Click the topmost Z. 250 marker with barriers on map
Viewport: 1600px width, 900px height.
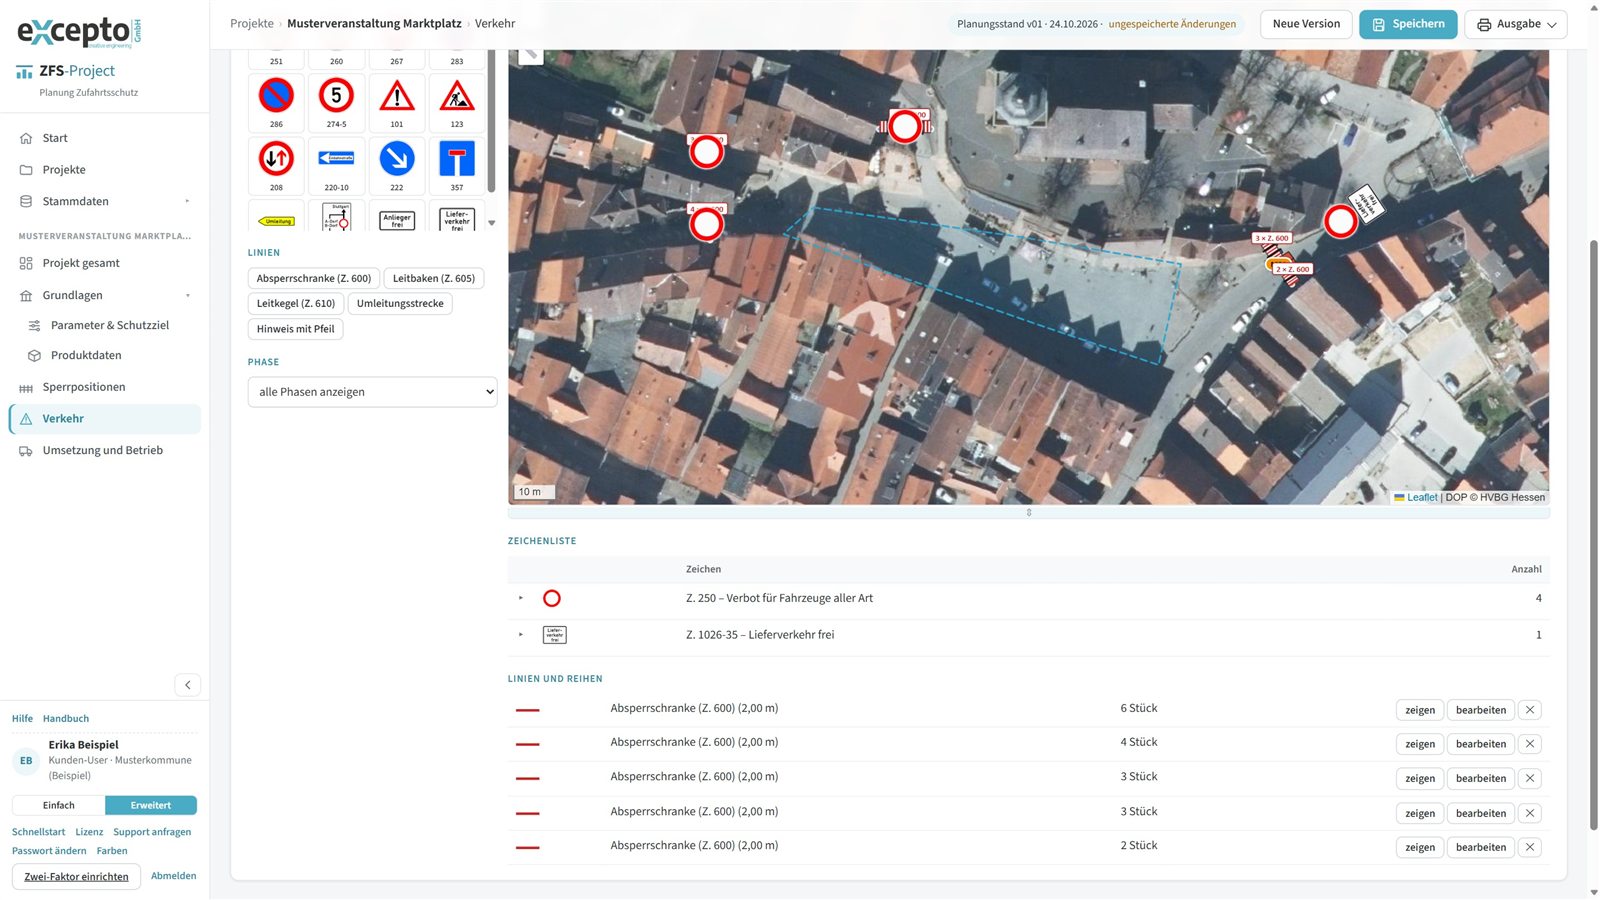(x=905, y=126)
